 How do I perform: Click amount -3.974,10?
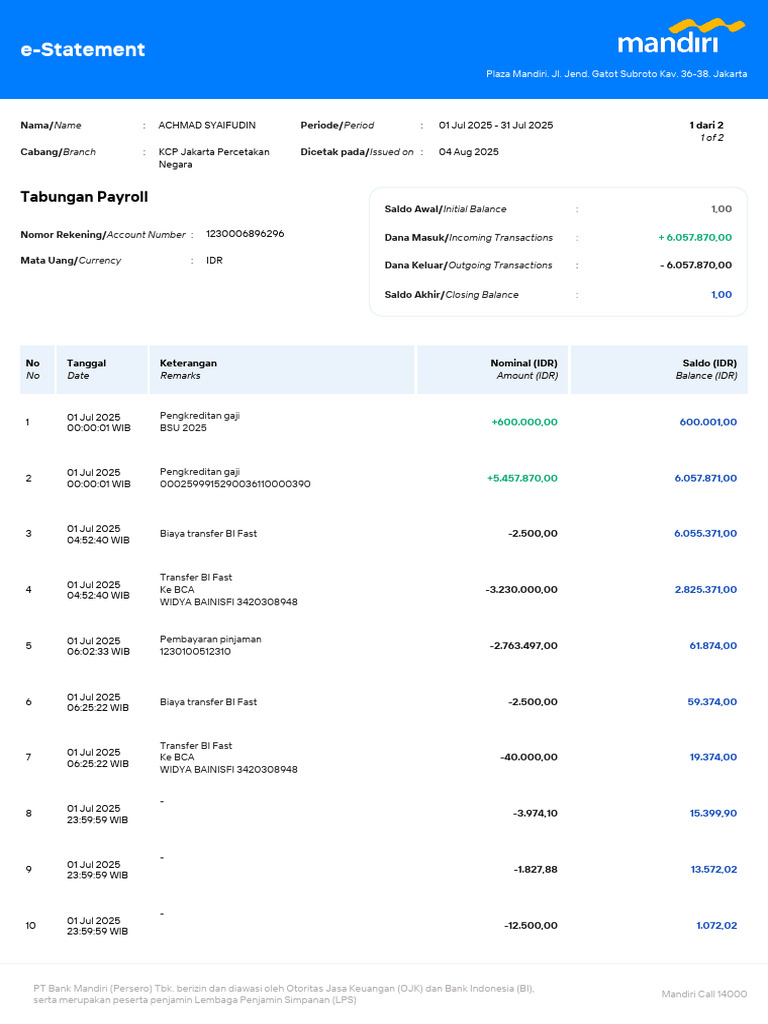coord(536,814)
